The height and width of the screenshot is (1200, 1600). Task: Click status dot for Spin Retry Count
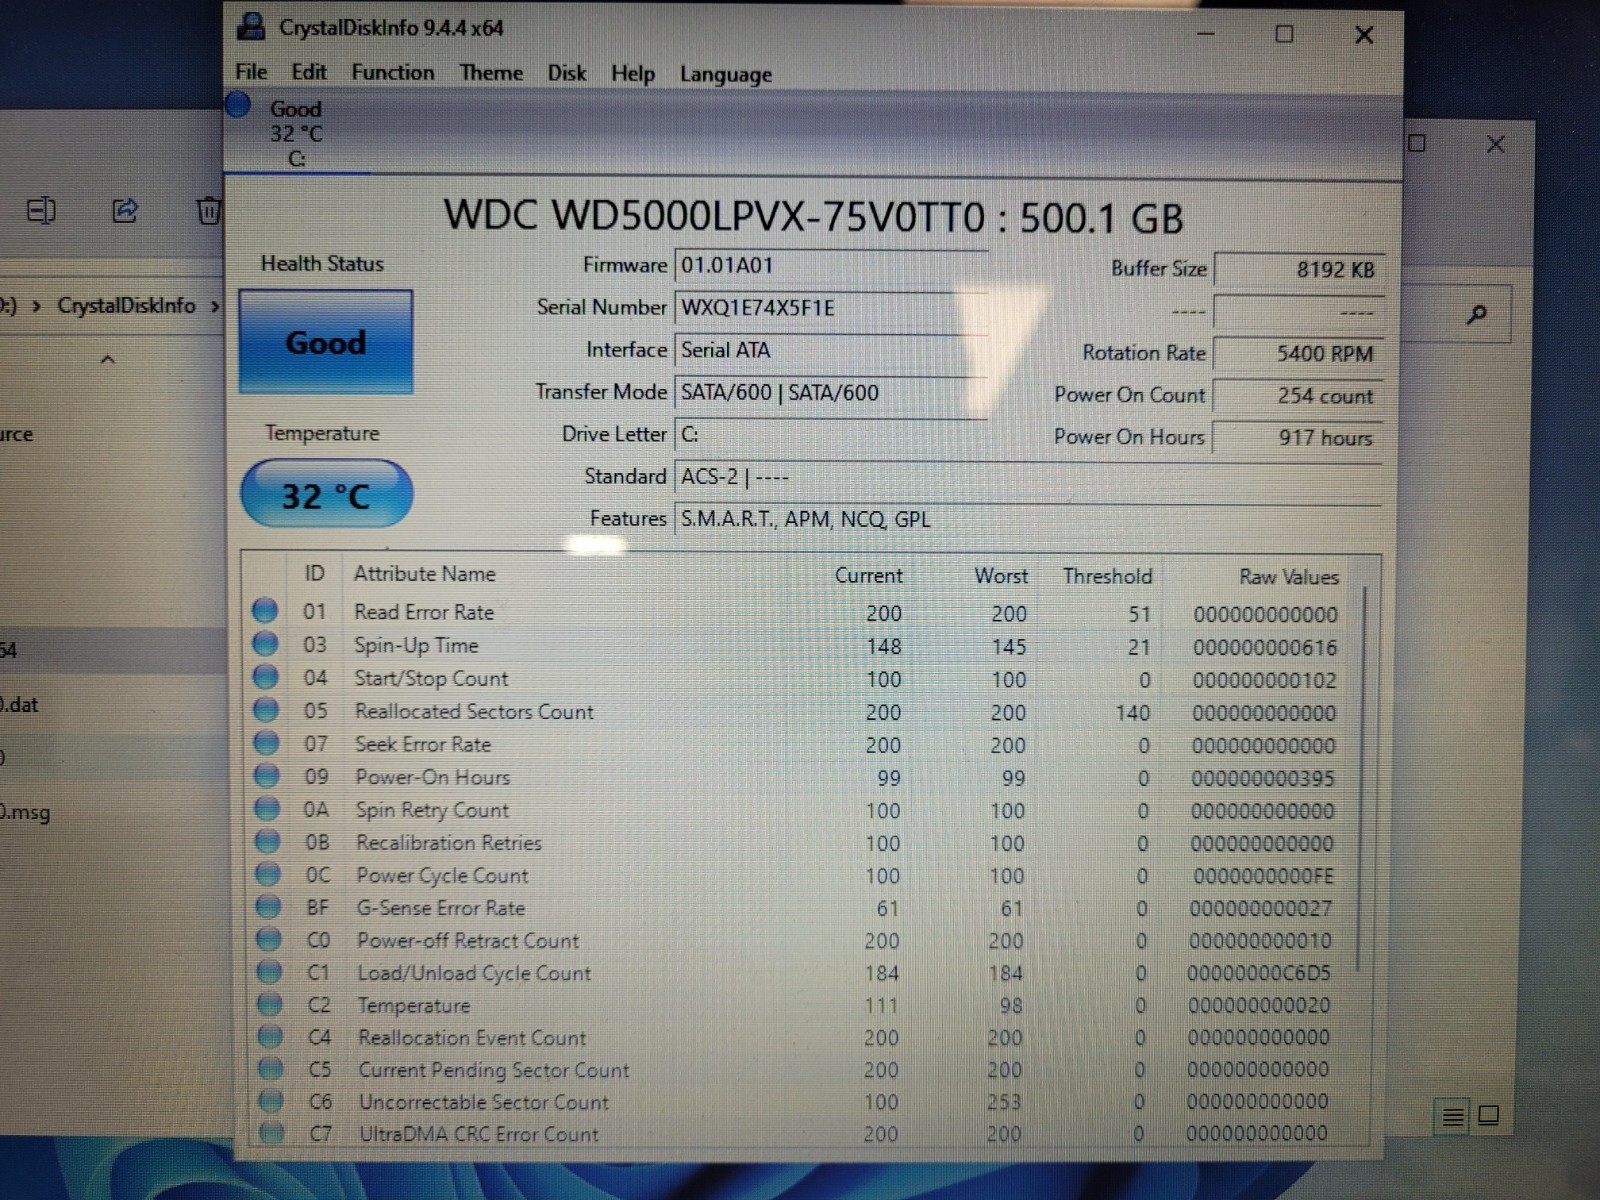point(267,807)
